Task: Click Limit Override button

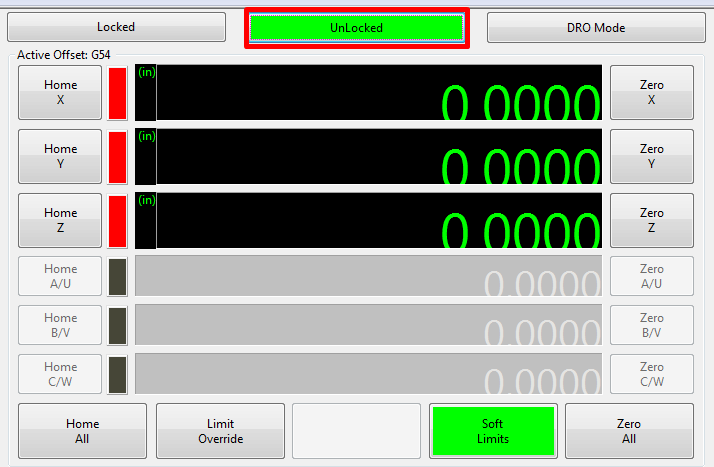Action: 219,431
